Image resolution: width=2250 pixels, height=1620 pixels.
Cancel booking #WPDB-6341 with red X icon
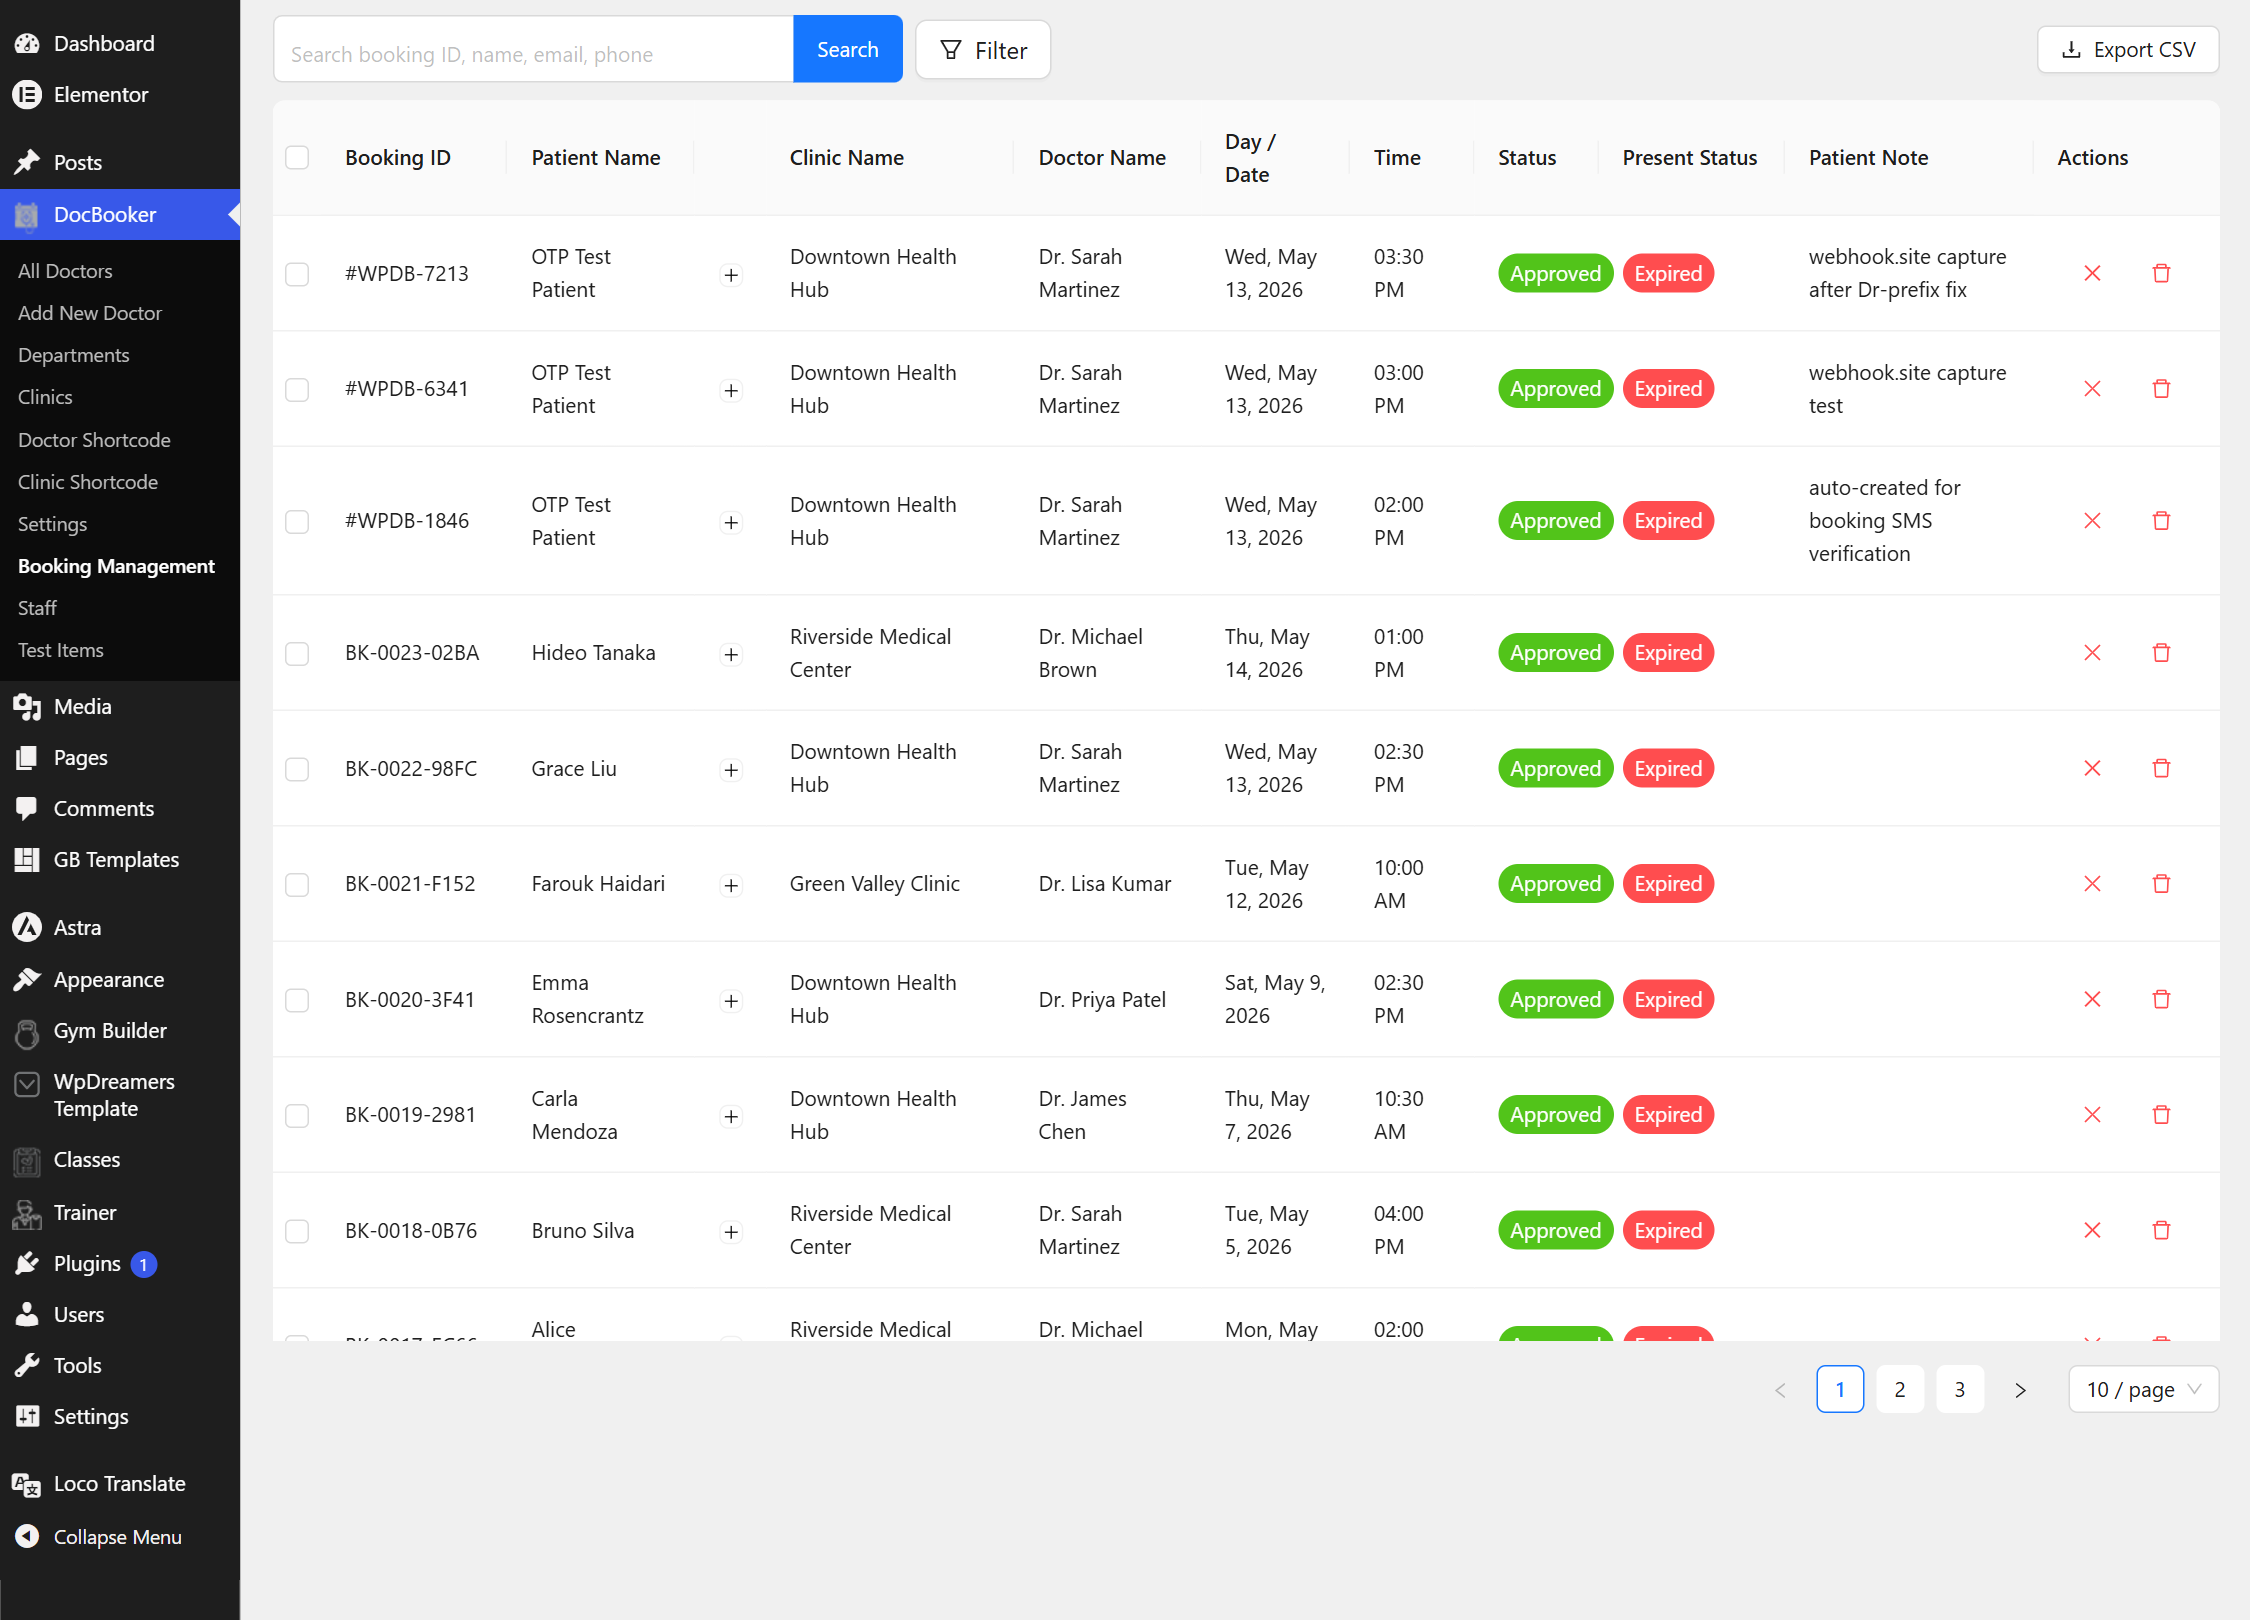[x=2092, y=388]
